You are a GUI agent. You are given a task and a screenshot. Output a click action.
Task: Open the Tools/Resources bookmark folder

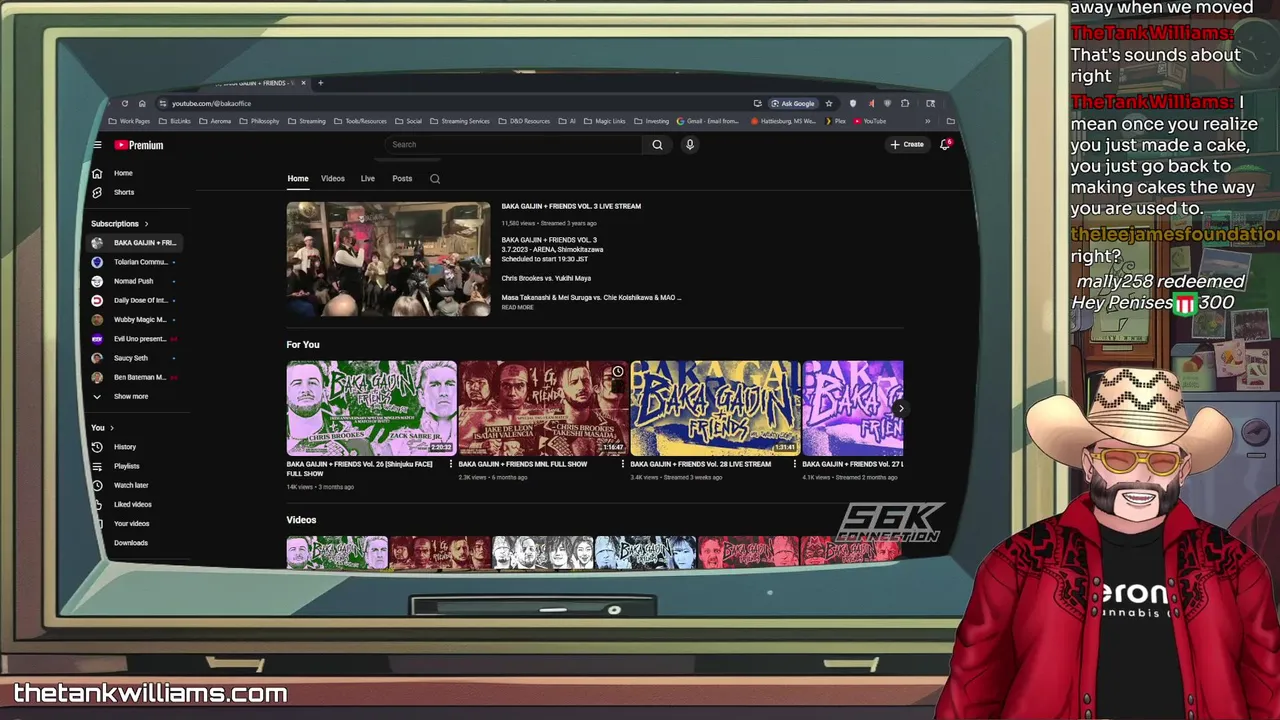point(360,121)
